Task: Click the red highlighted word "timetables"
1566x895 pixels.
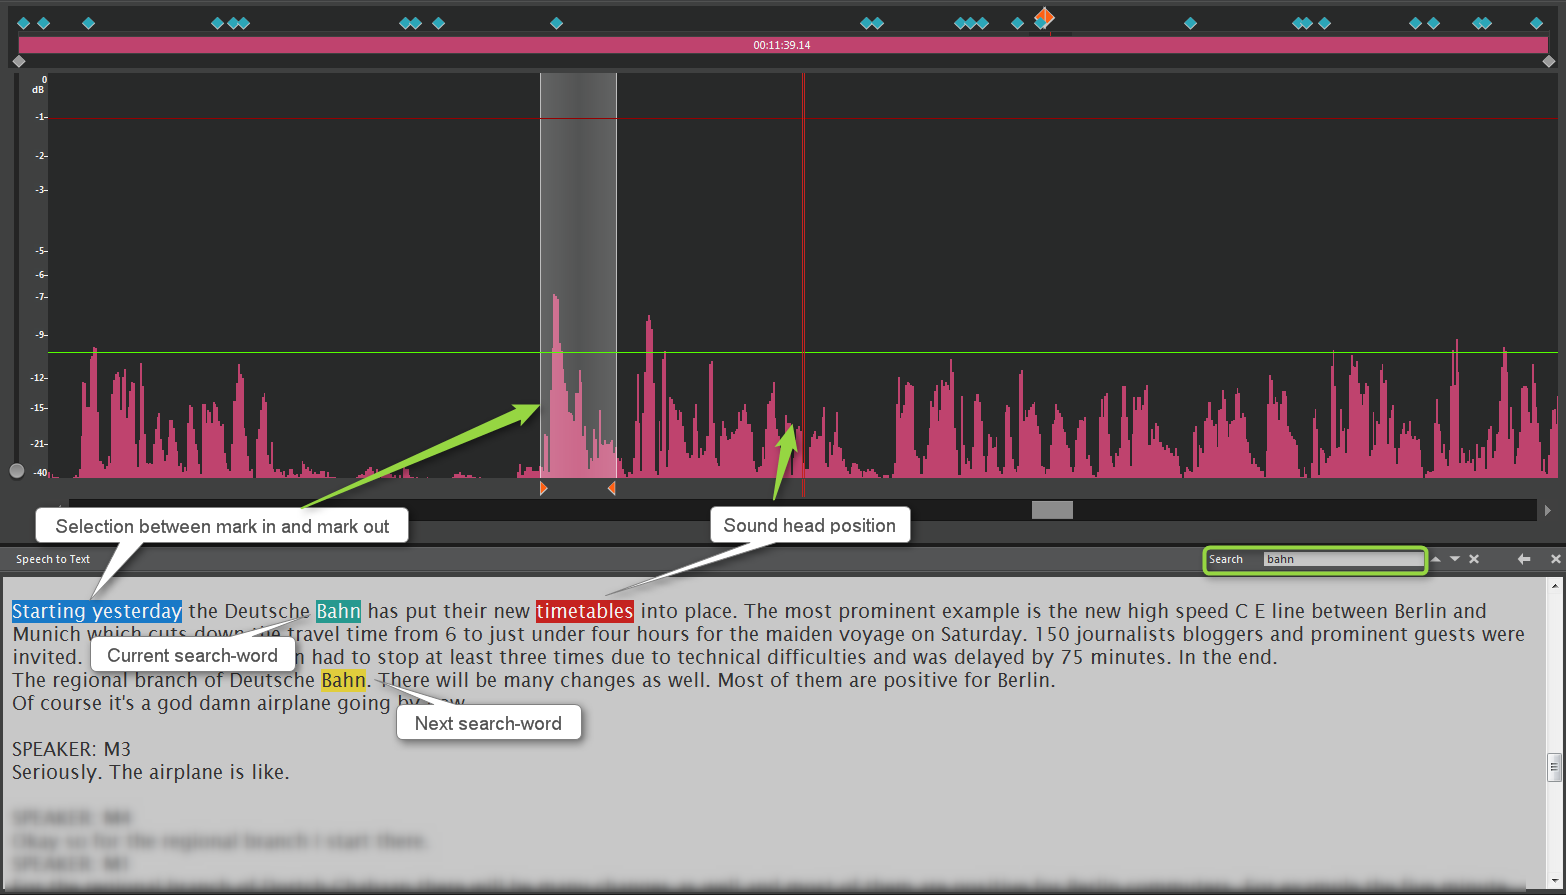Action: click(x=584, y=611)
